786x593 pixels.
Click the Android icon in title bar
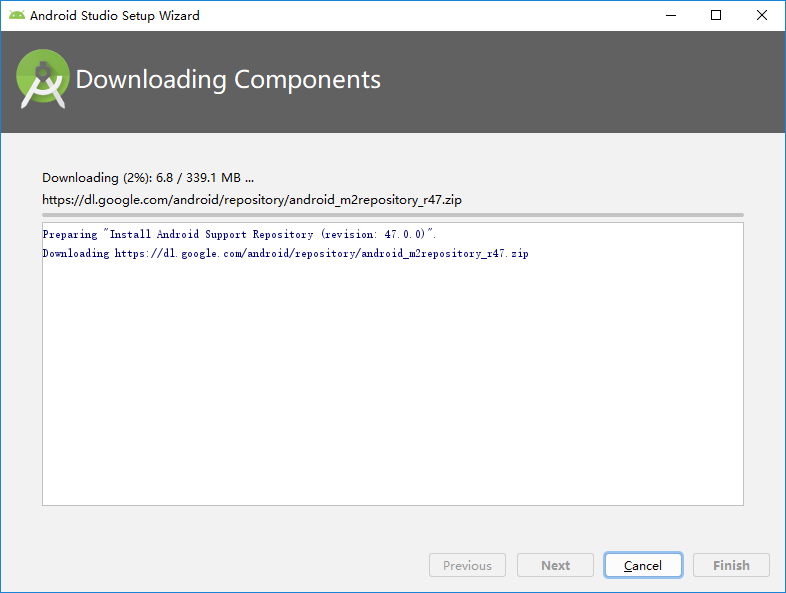[x=17, y=16]
